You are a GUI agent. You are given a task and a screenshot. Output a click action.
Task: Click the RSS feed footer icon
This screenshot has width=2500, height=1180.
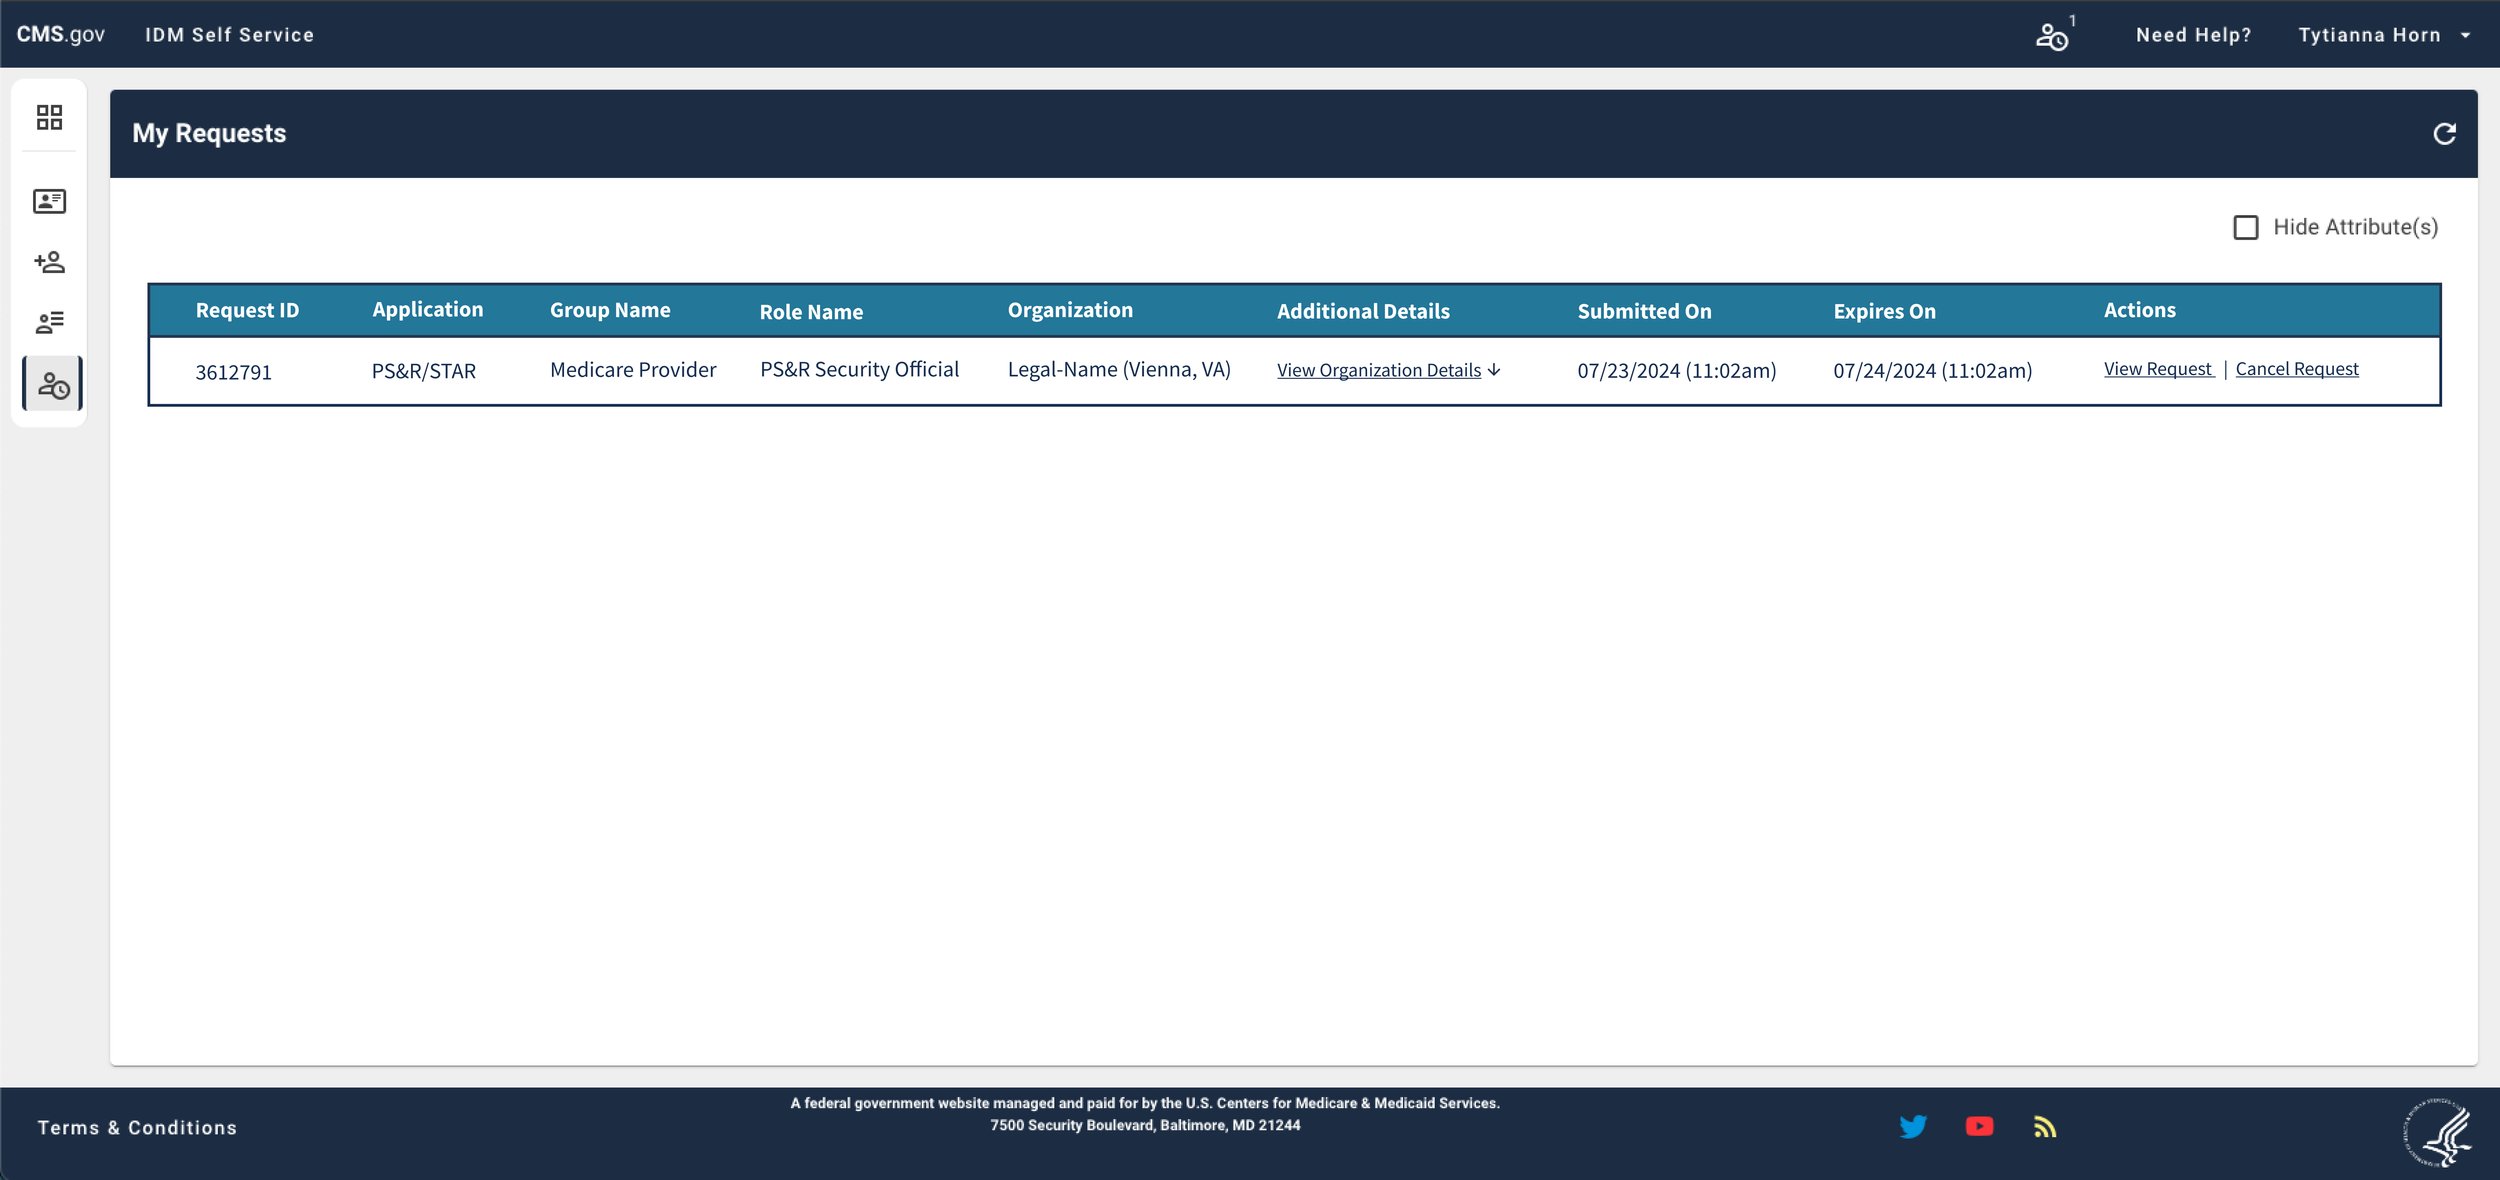(x=2045, y=1127)
